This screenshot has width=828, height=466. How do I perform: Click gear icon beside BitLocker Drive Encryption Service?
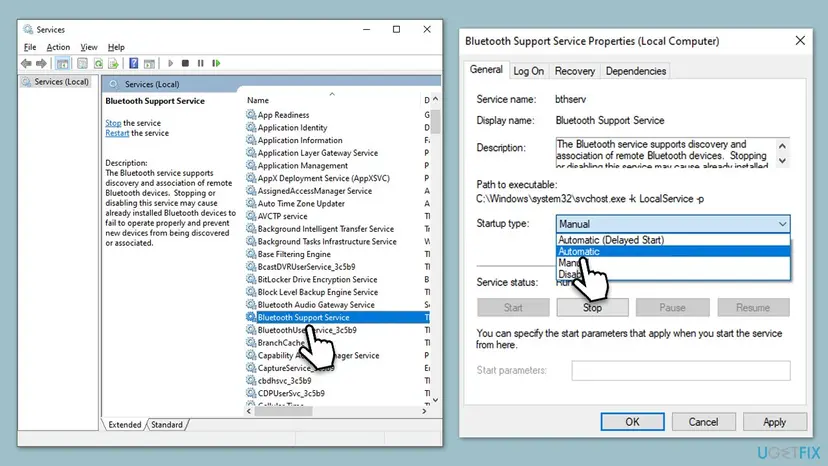[x=251, y=279]
